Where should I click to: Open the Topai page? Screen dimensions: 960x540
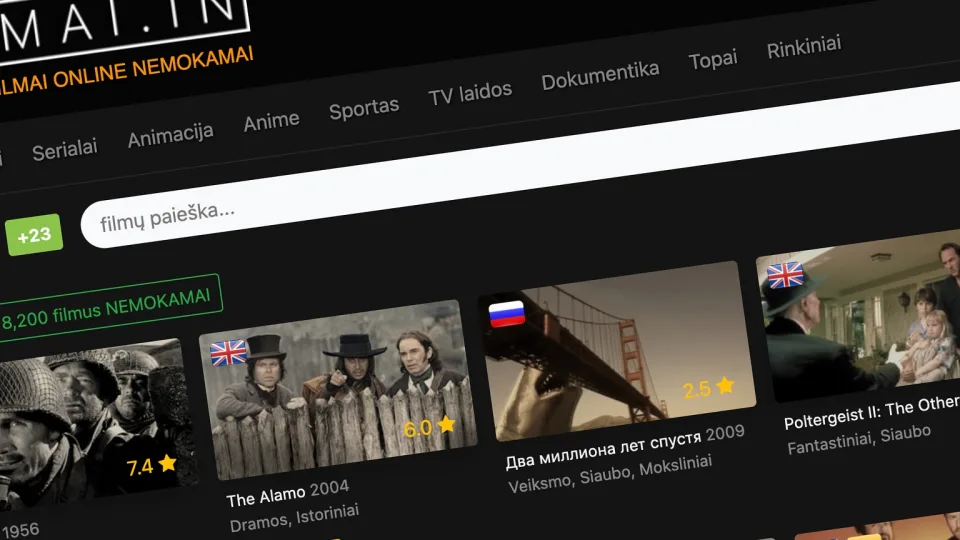click(x=713, y=59)
